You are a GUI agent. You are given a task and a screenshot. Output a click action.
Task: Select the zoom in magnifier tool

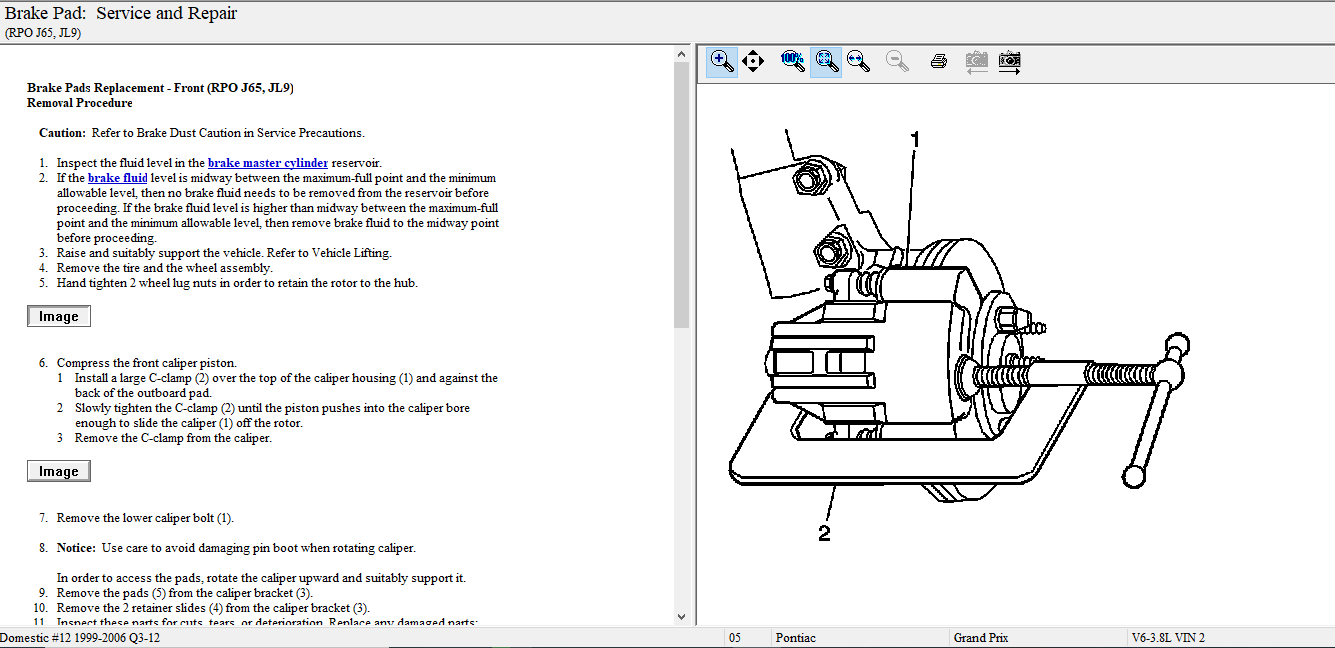[x=721, y=61]
